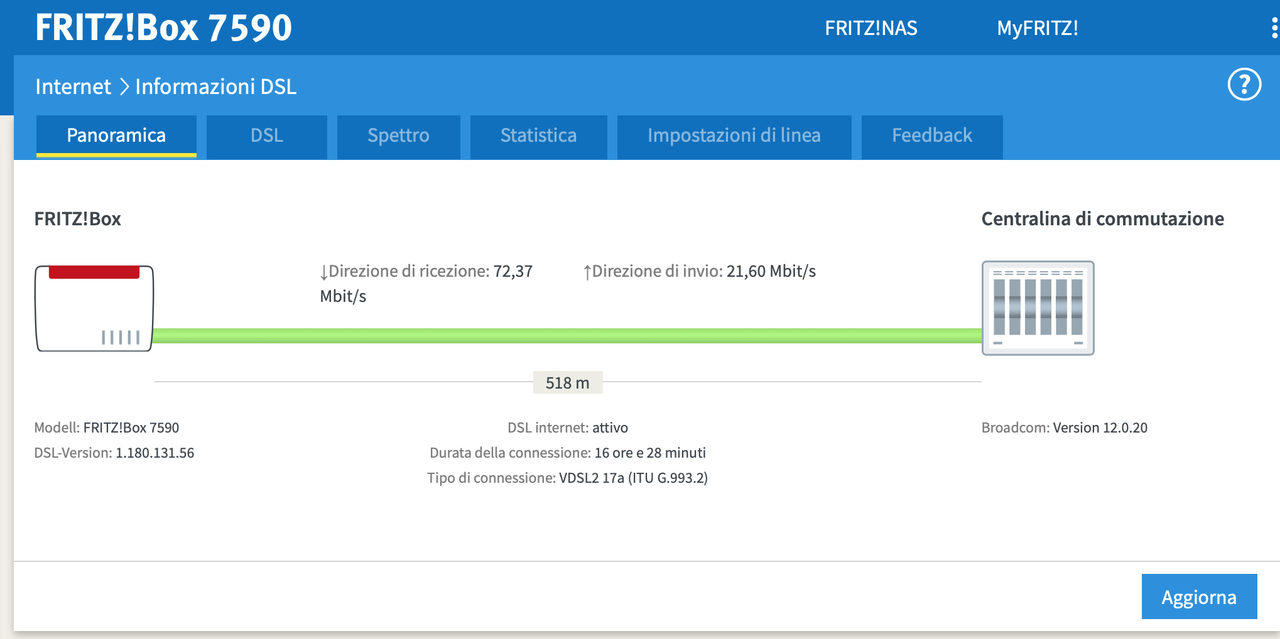Open the Feedback tab

click(932, 135)
